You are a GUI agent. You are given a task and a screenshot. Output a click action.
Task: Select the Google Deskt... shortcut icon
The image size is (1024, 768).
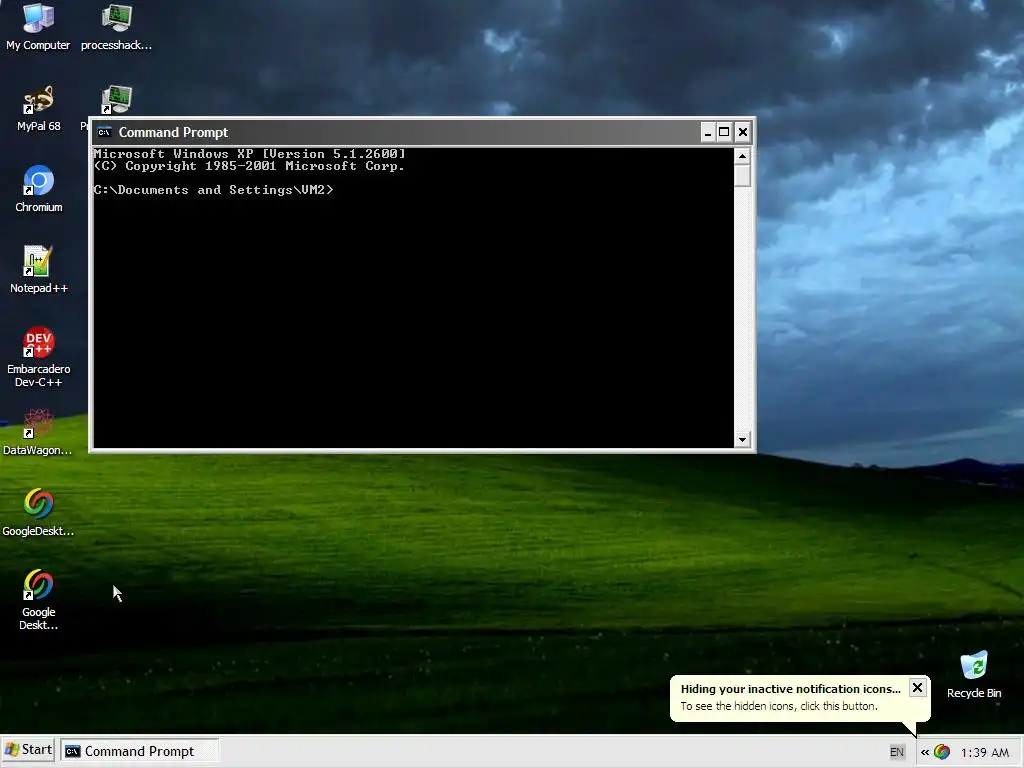tap(39, 600)
